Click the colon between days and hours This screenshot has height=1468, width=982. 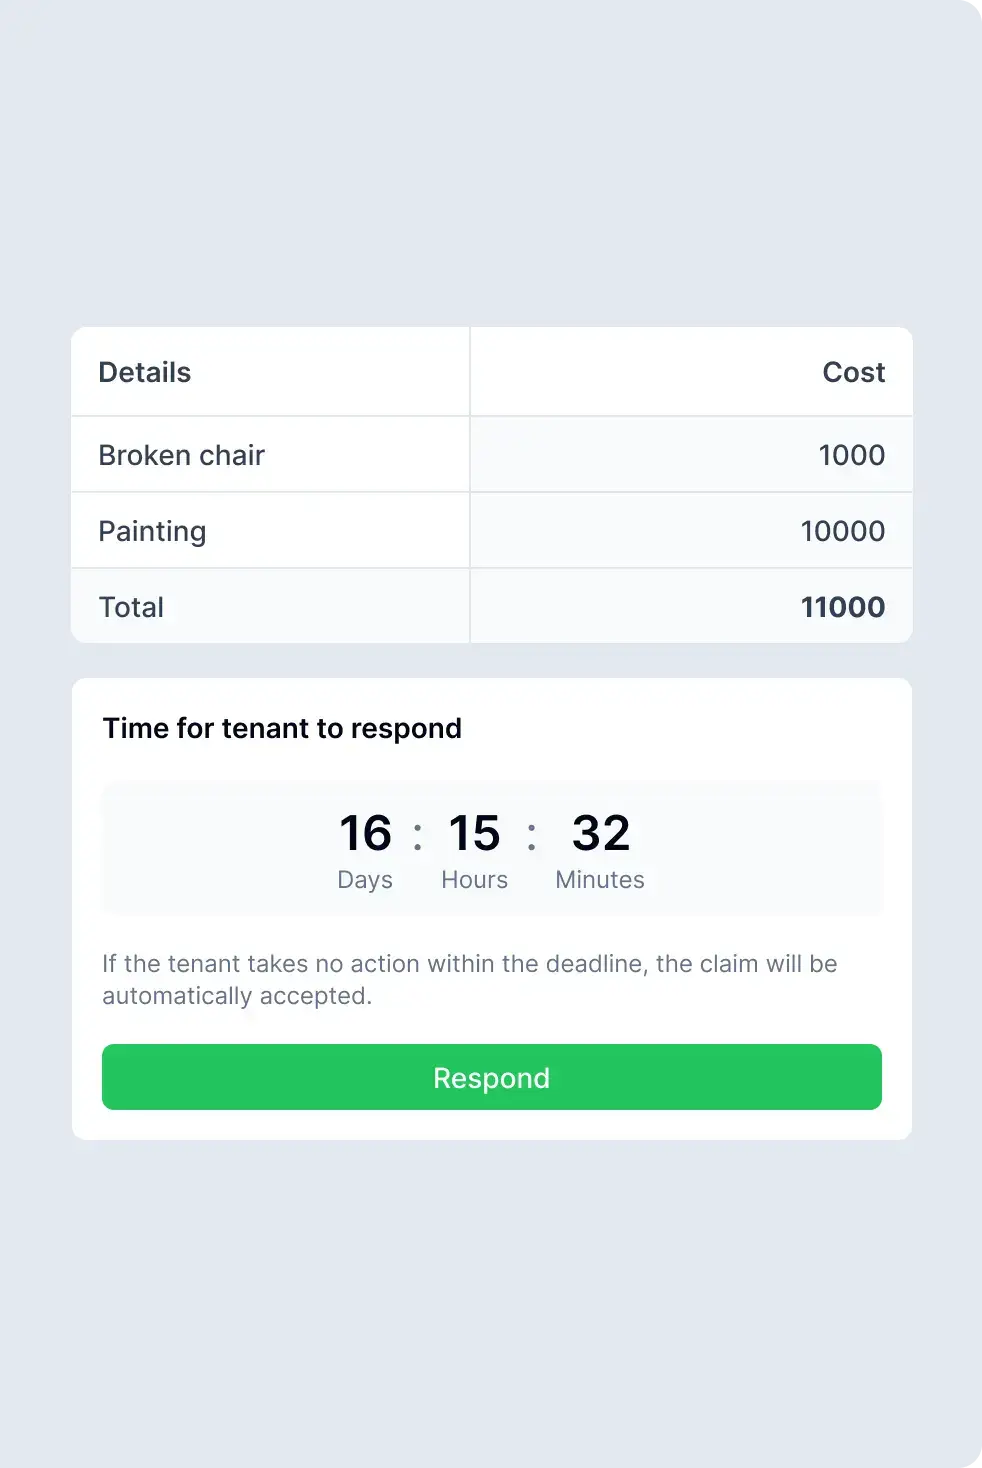[x=418, y=836]
